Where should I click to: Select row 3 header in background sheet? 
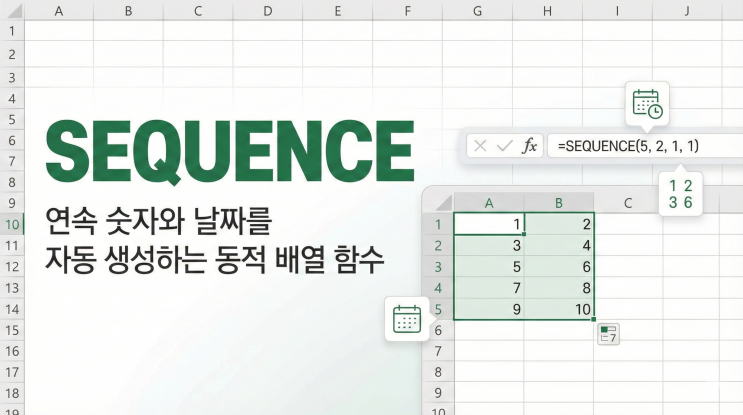point(12,77)
